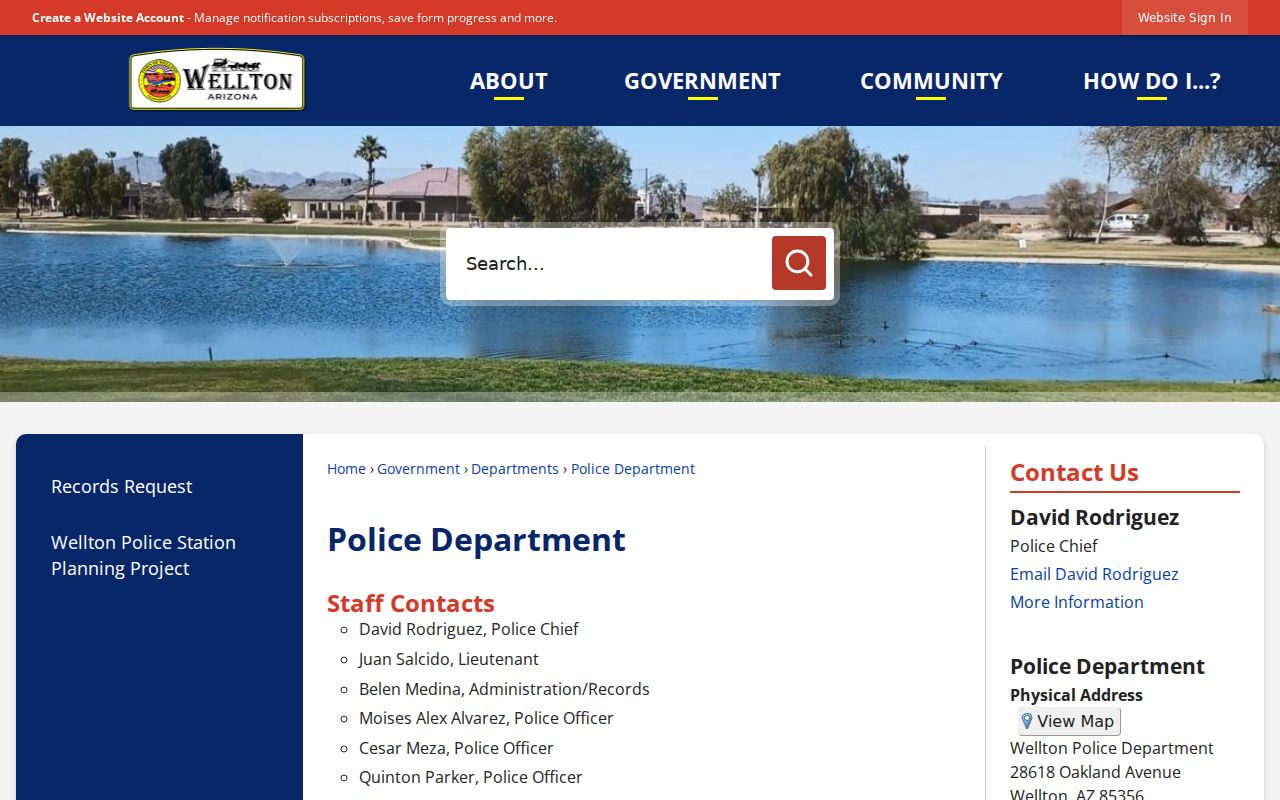Click the Police Department page title
Viewport: 1280px width, 800px height.
476,539
